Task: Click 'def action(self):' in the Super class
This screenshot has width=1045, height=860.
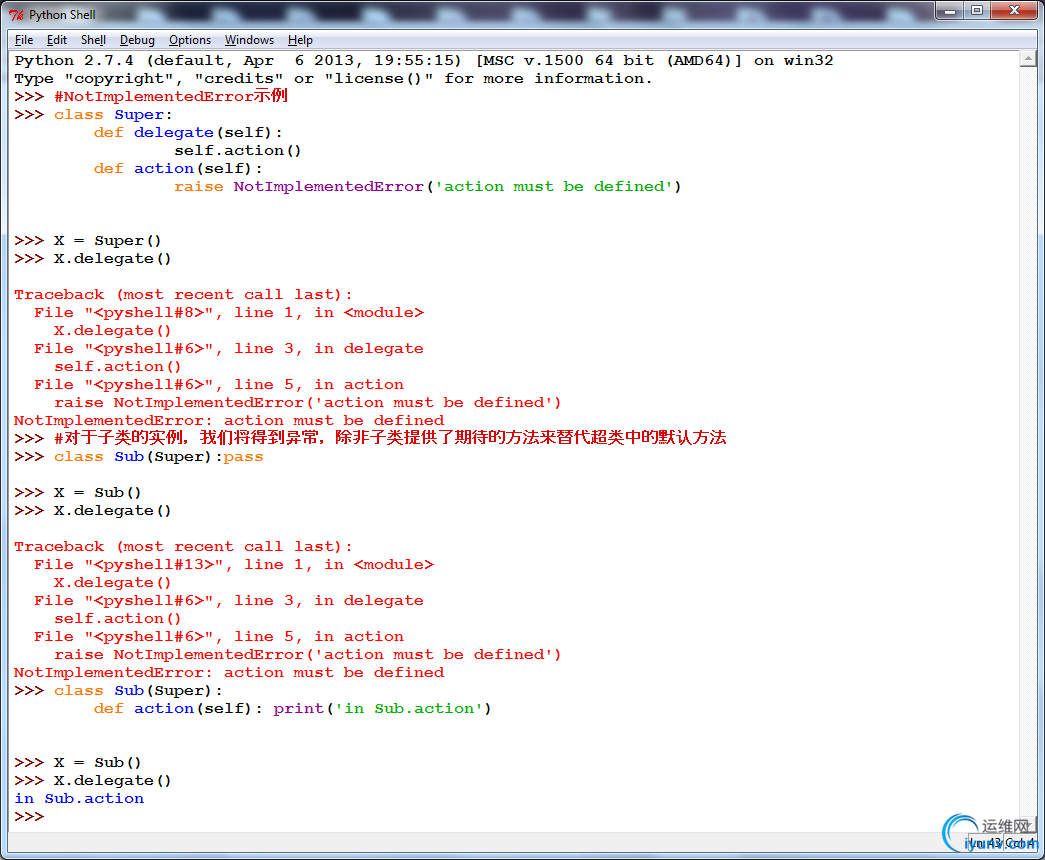Action: click(x=179, y=169)
